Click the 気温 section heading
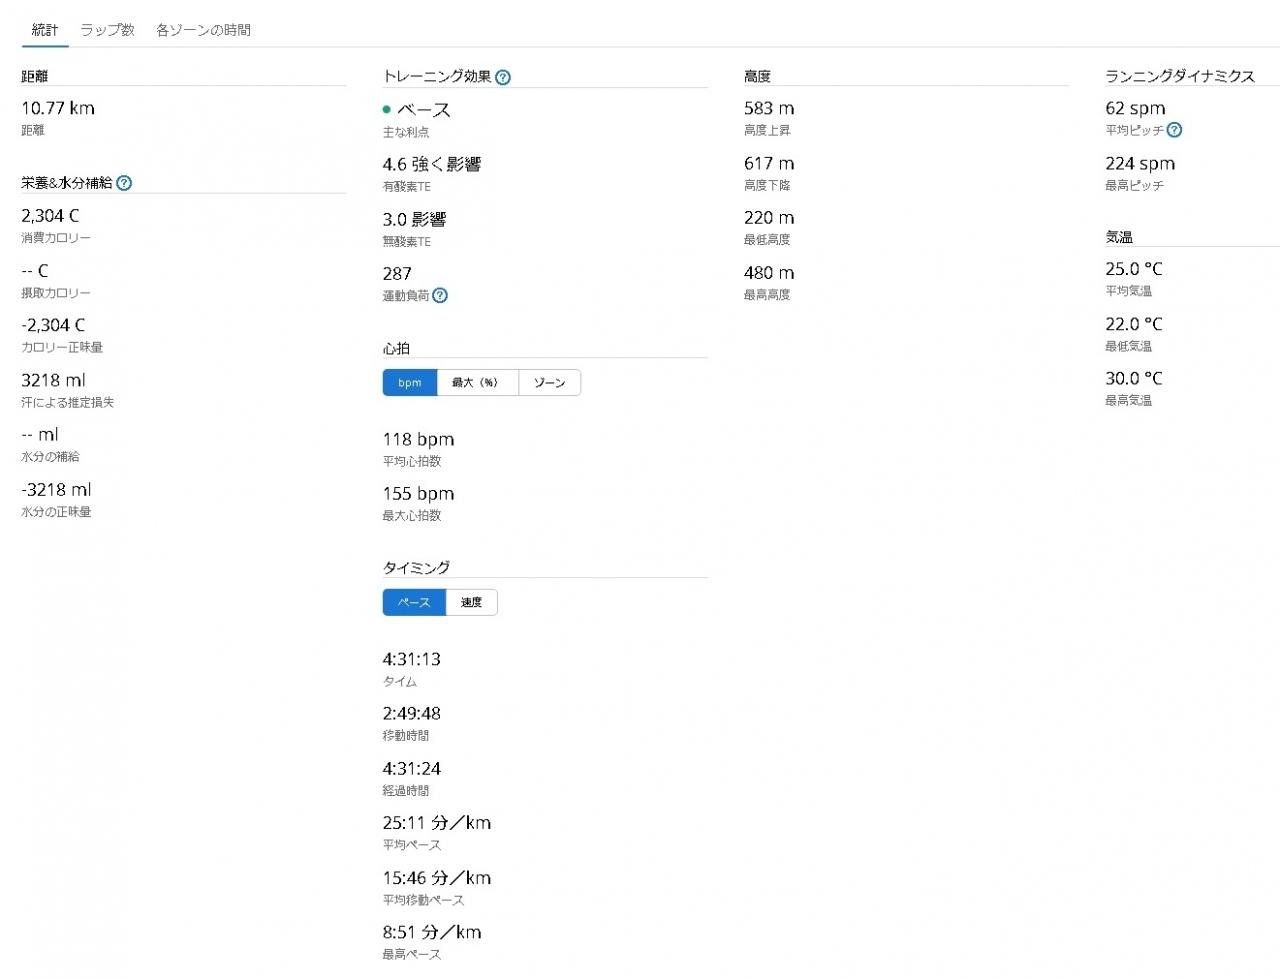The image size is (1280, 979). pos(1119,237)
